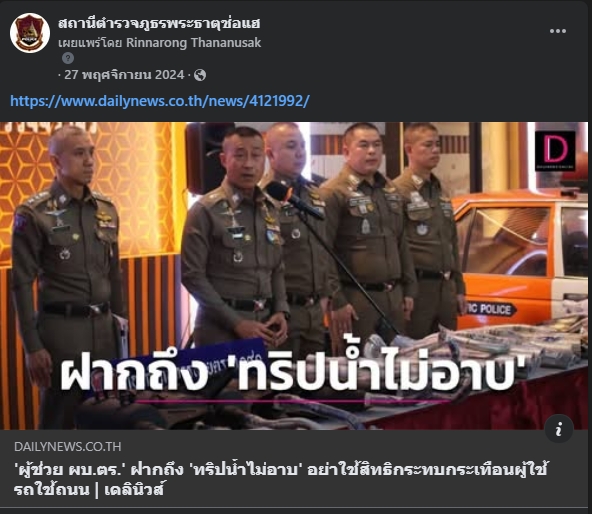This screenshot has width=592, height=514.
Task: Click the D logo in the news image
Action: pos(555,151)
